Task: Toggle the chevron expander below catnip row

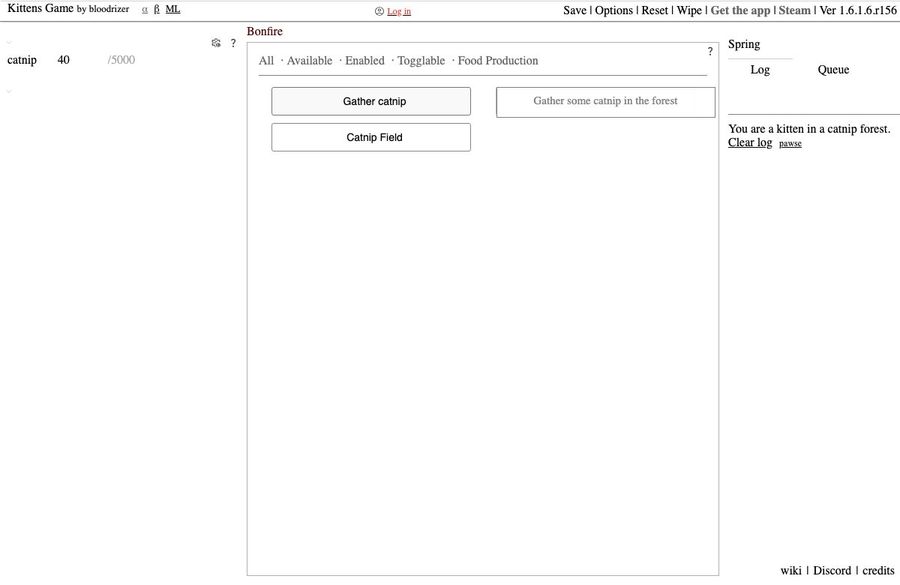Action: [9, 91]
